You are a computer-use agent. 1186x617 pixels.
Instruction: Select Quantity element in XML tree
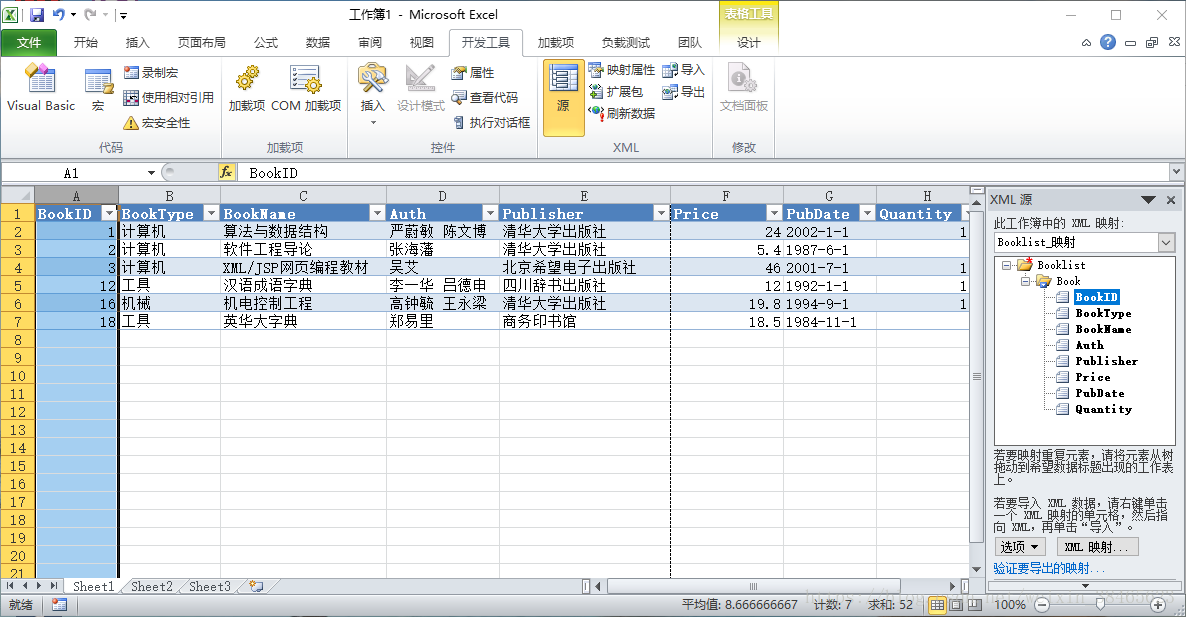tap(1103, 409)
